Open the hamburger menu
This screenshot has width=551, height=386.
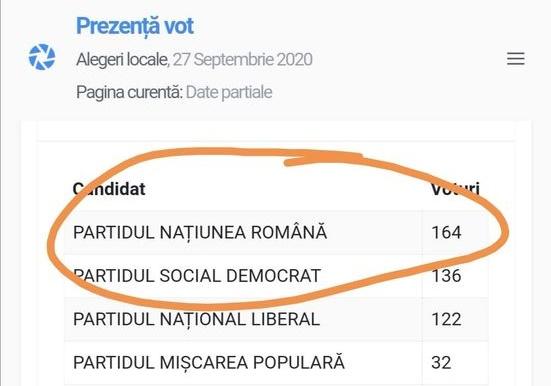[x=516, y=59]
